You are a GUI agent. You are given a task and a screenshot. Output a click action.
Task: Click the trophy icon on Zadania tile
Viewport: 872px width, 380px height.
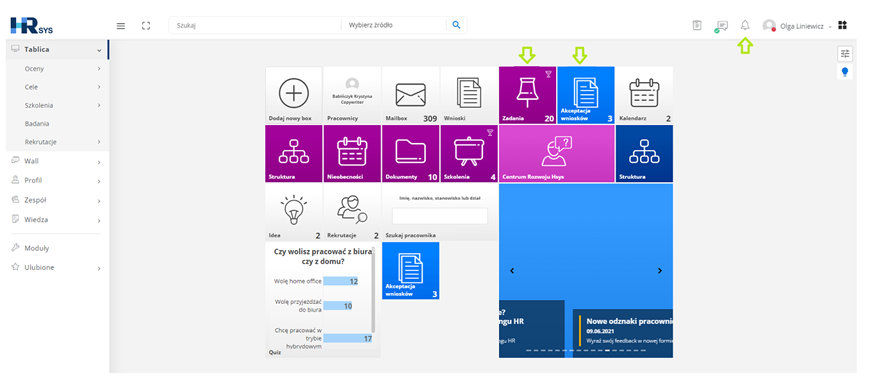(x=548, y=73)
